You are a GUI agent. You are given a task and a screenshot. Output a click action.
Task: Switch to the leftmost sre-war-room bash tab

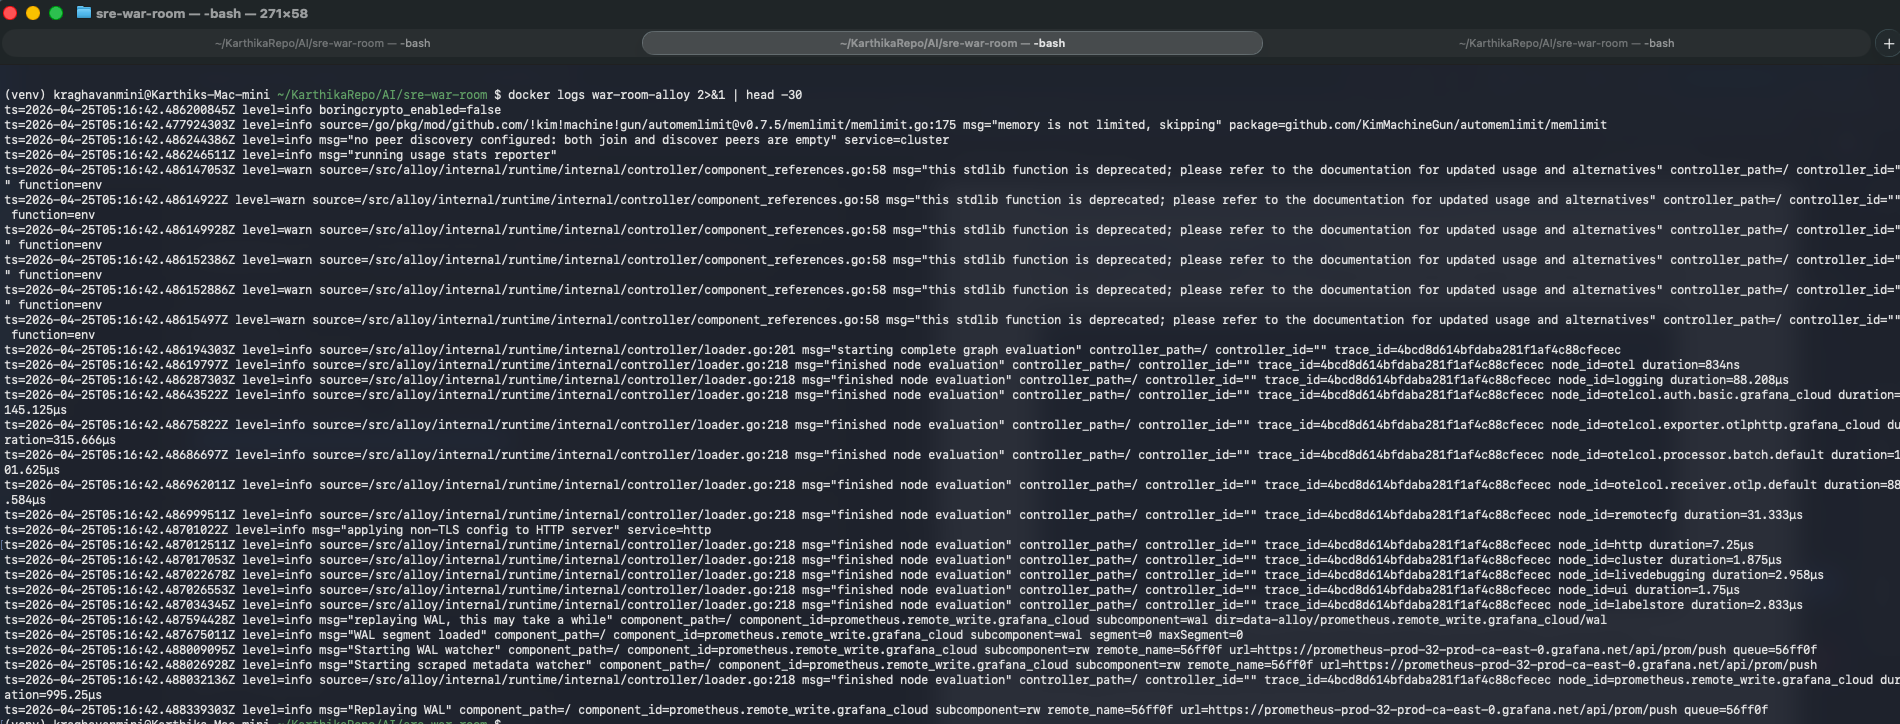click(322, 43)
